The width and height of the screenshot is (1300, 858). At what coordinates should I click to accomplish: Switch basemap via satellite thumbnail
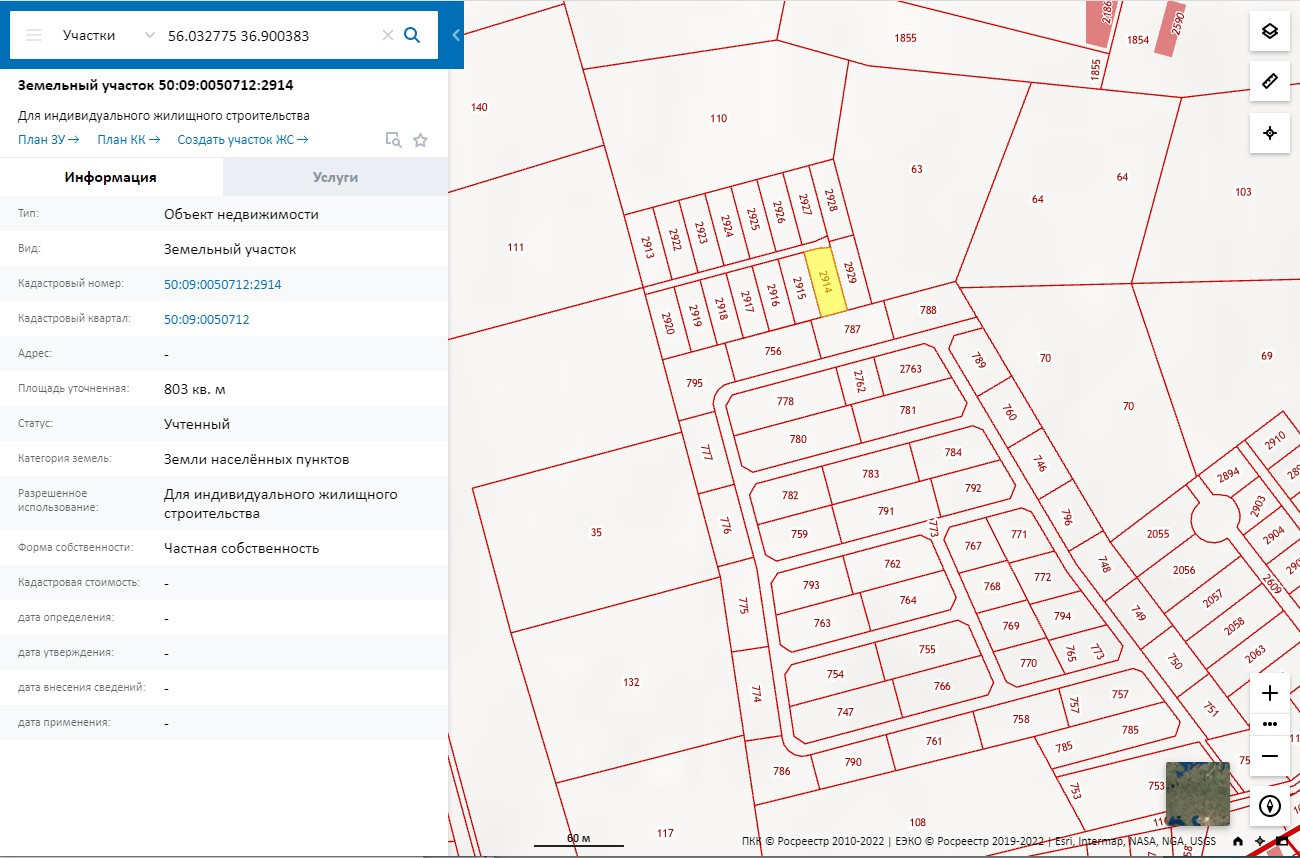click(x=1198, y=794)
